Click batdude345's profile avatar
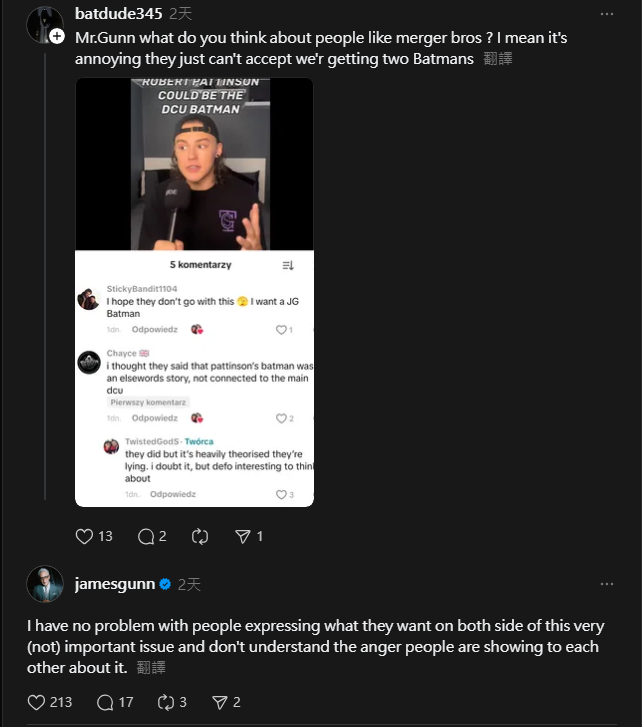Viewport: 642px width, 727px height. (44, 24)
